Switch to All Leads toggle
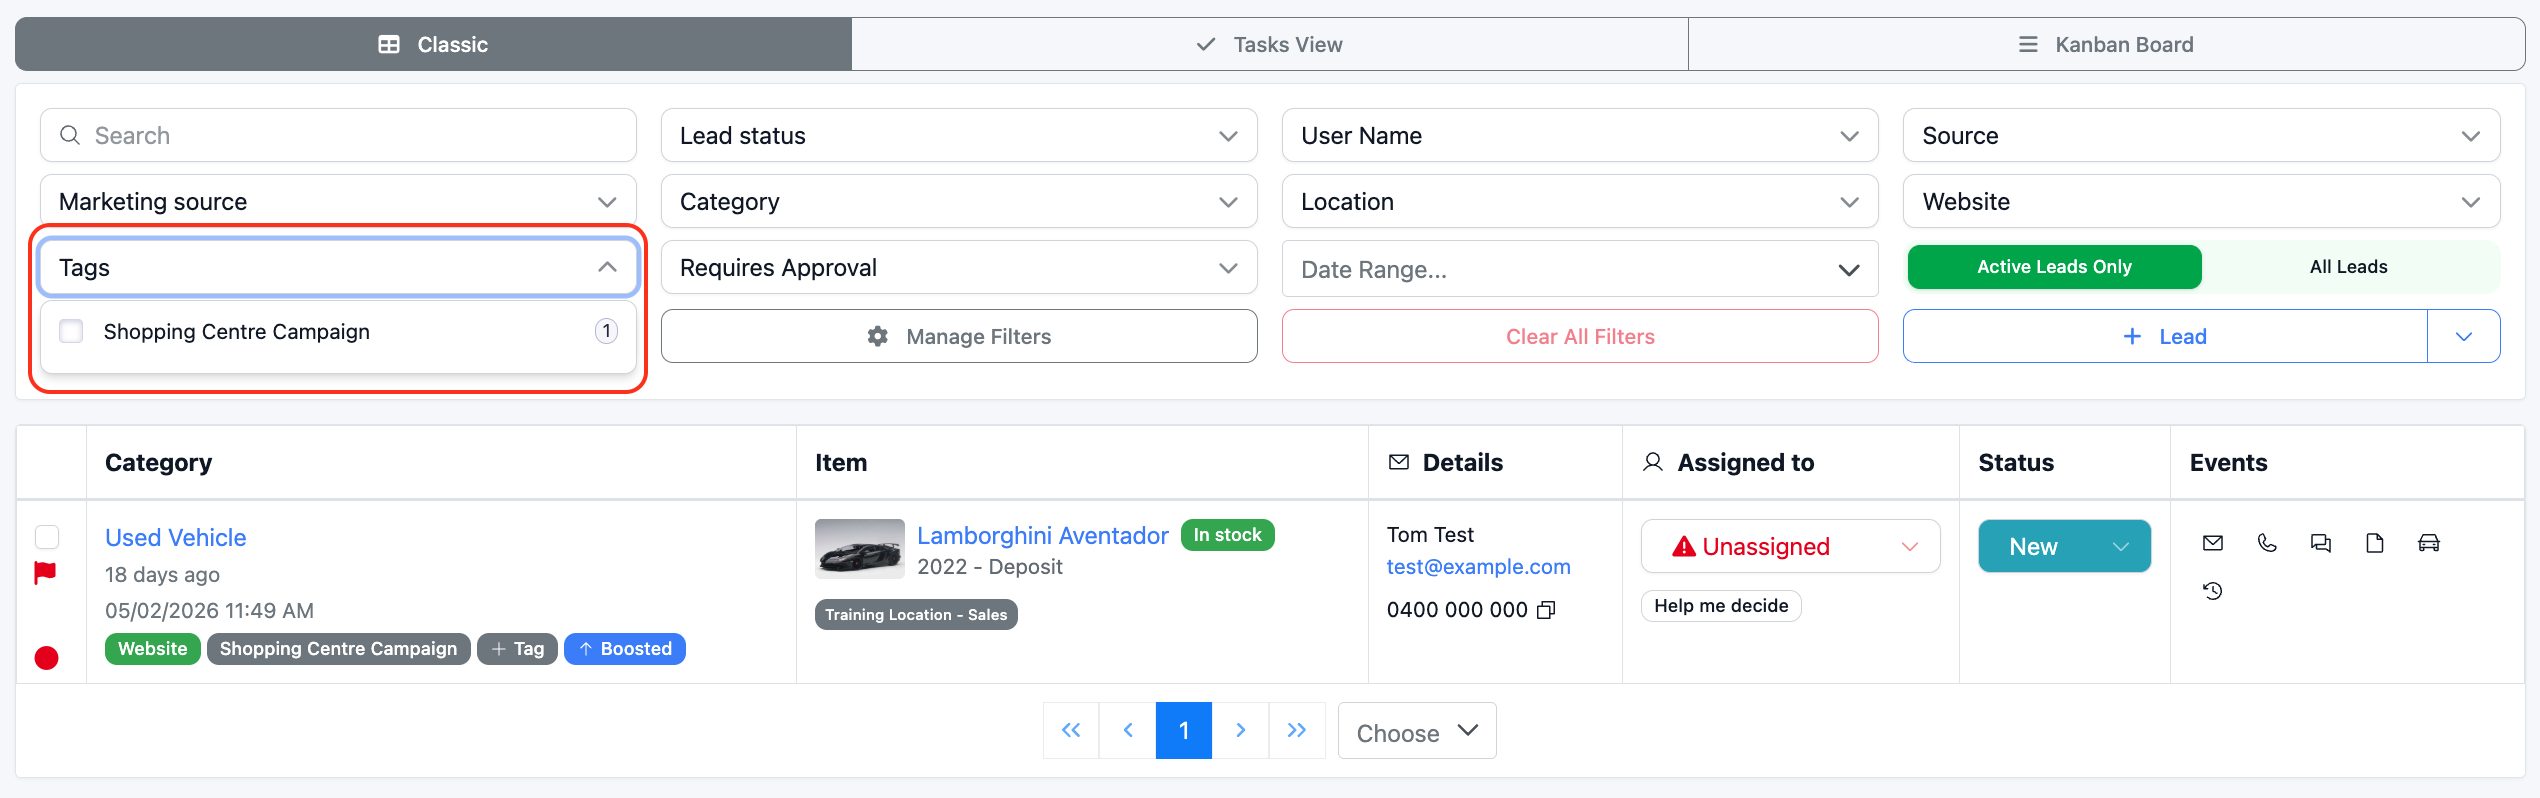Screen dimensions: 2540x798 coord(2348,267)
